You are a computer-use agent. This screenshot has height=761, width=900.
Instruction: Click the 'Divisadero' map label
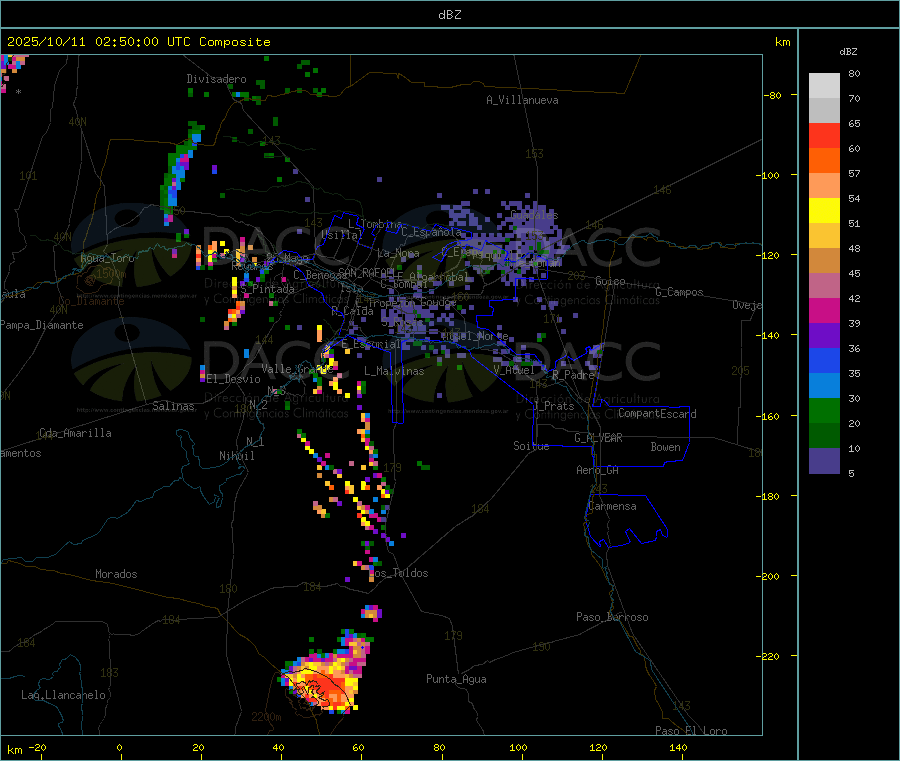point(216,79)
